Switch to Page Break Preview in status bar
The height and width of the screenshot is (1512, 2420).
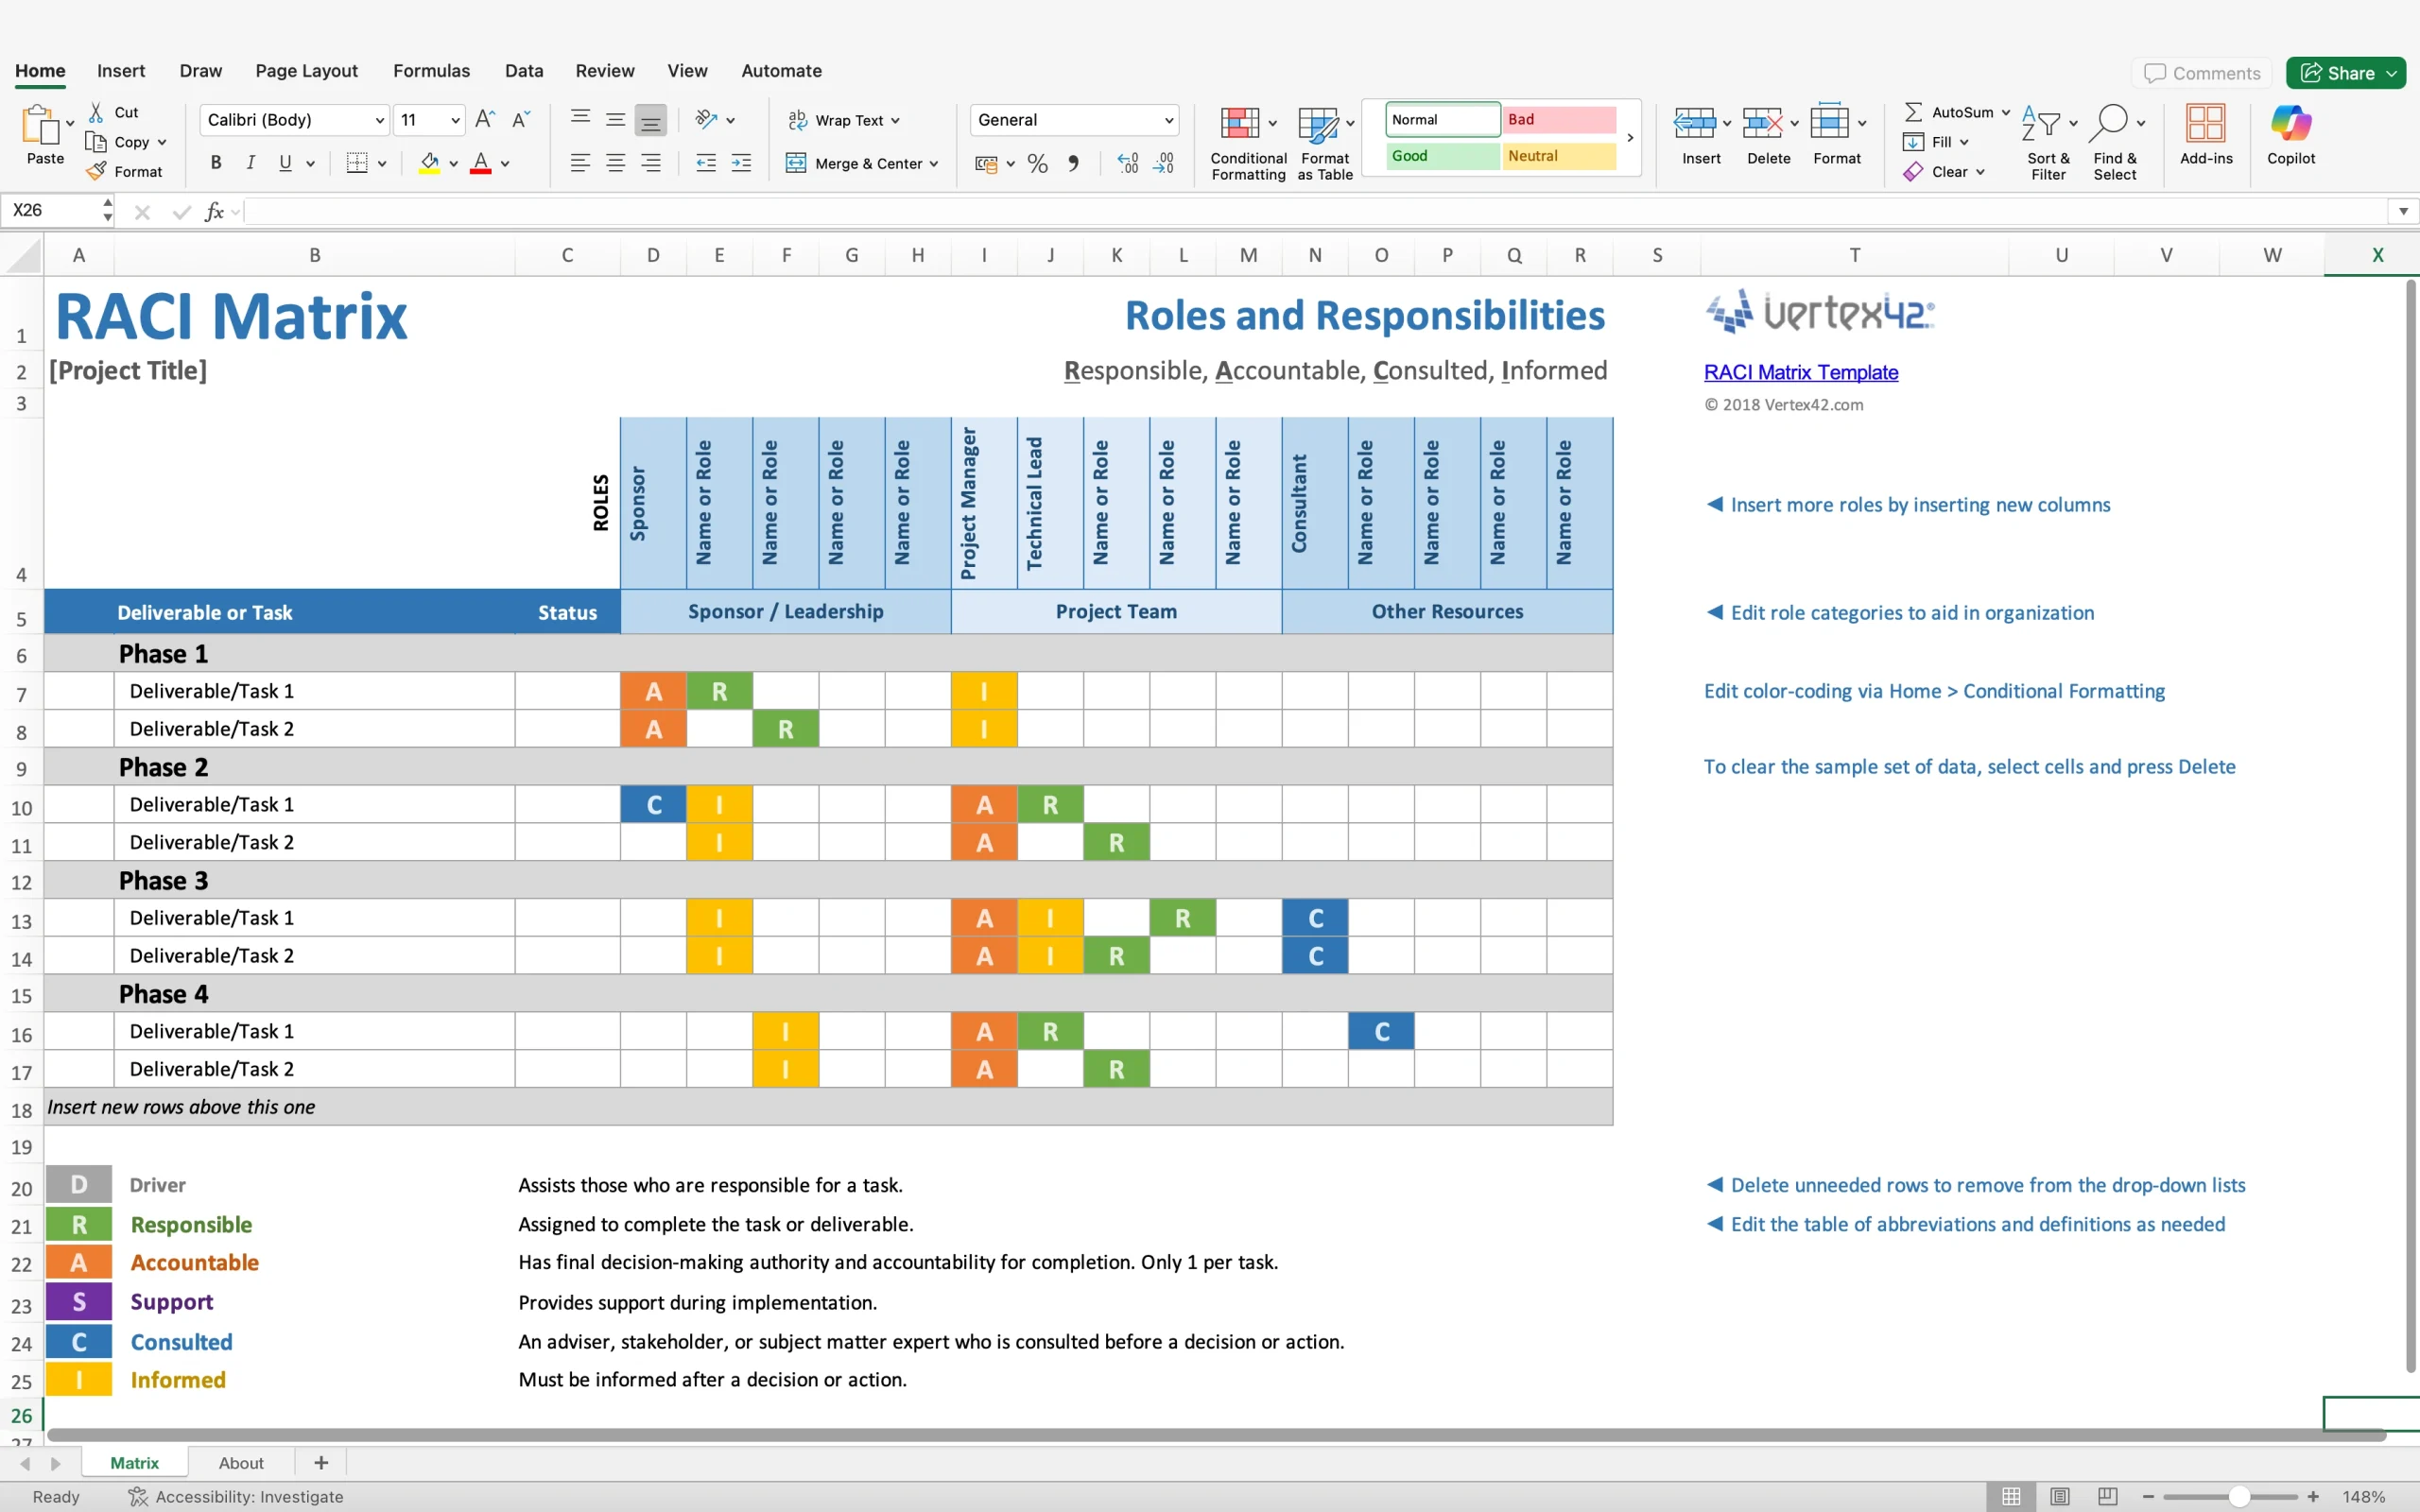point(2108,1496)
